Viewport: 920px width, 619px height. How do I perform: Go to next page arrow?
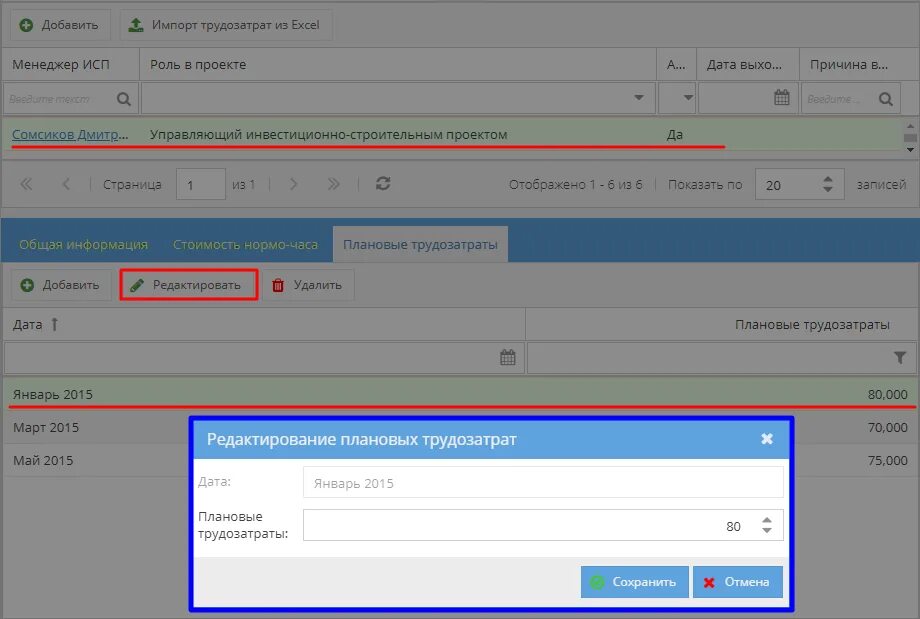[293, 184]
